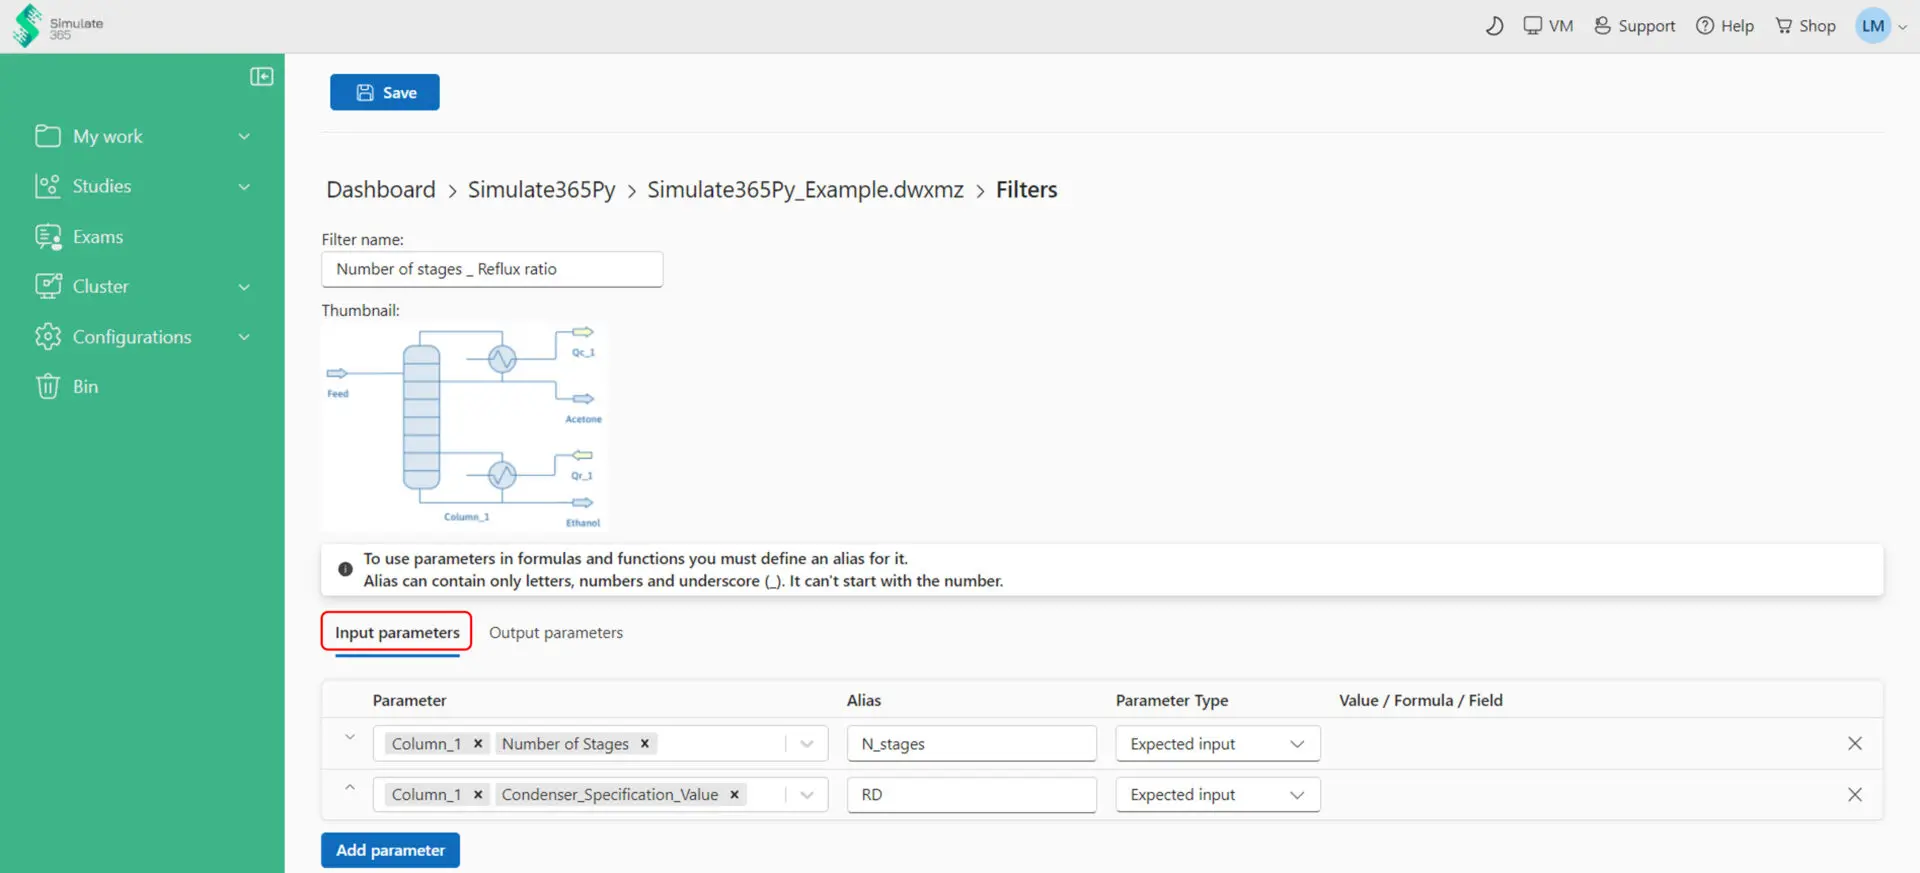Open Simulate365Py_Example.dwxmz breadcrumb

point(805,190)
